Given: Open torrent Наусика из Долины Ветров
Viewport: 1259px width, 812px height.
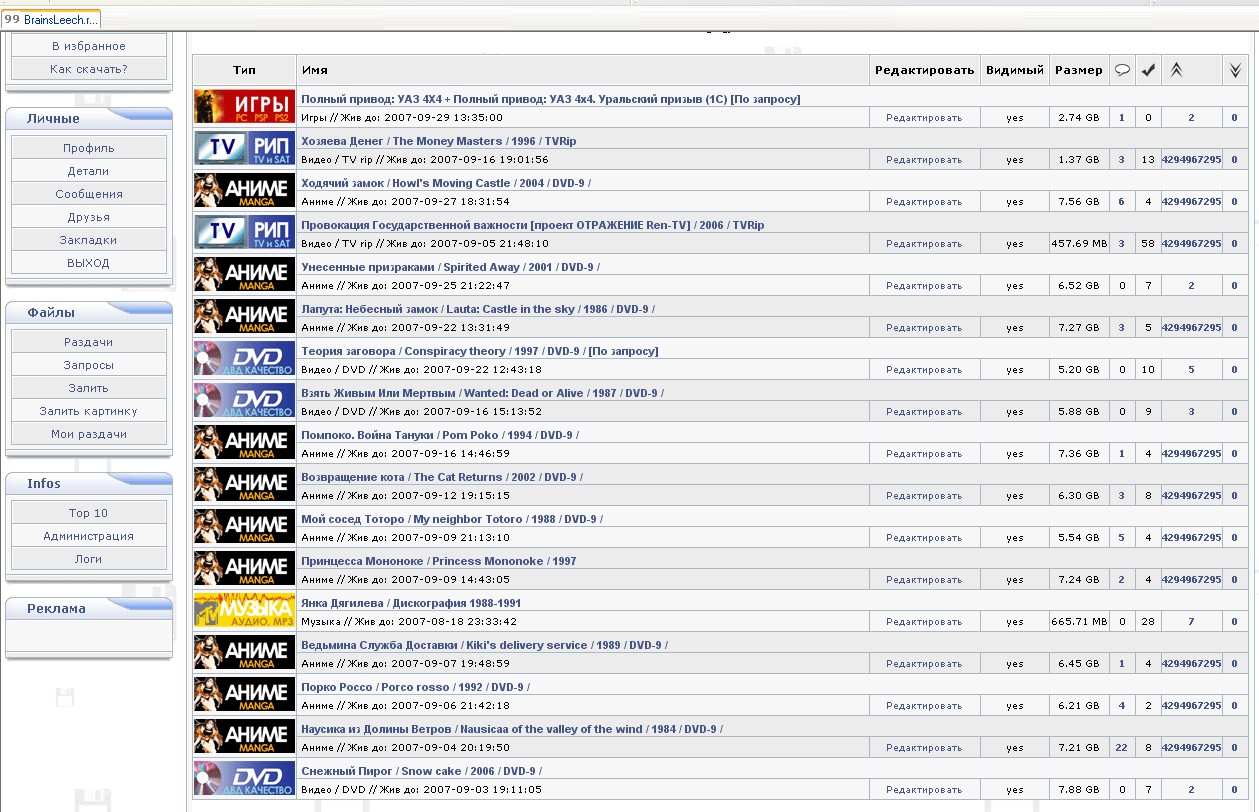Looking at the screenshot, I should point(511,729).
